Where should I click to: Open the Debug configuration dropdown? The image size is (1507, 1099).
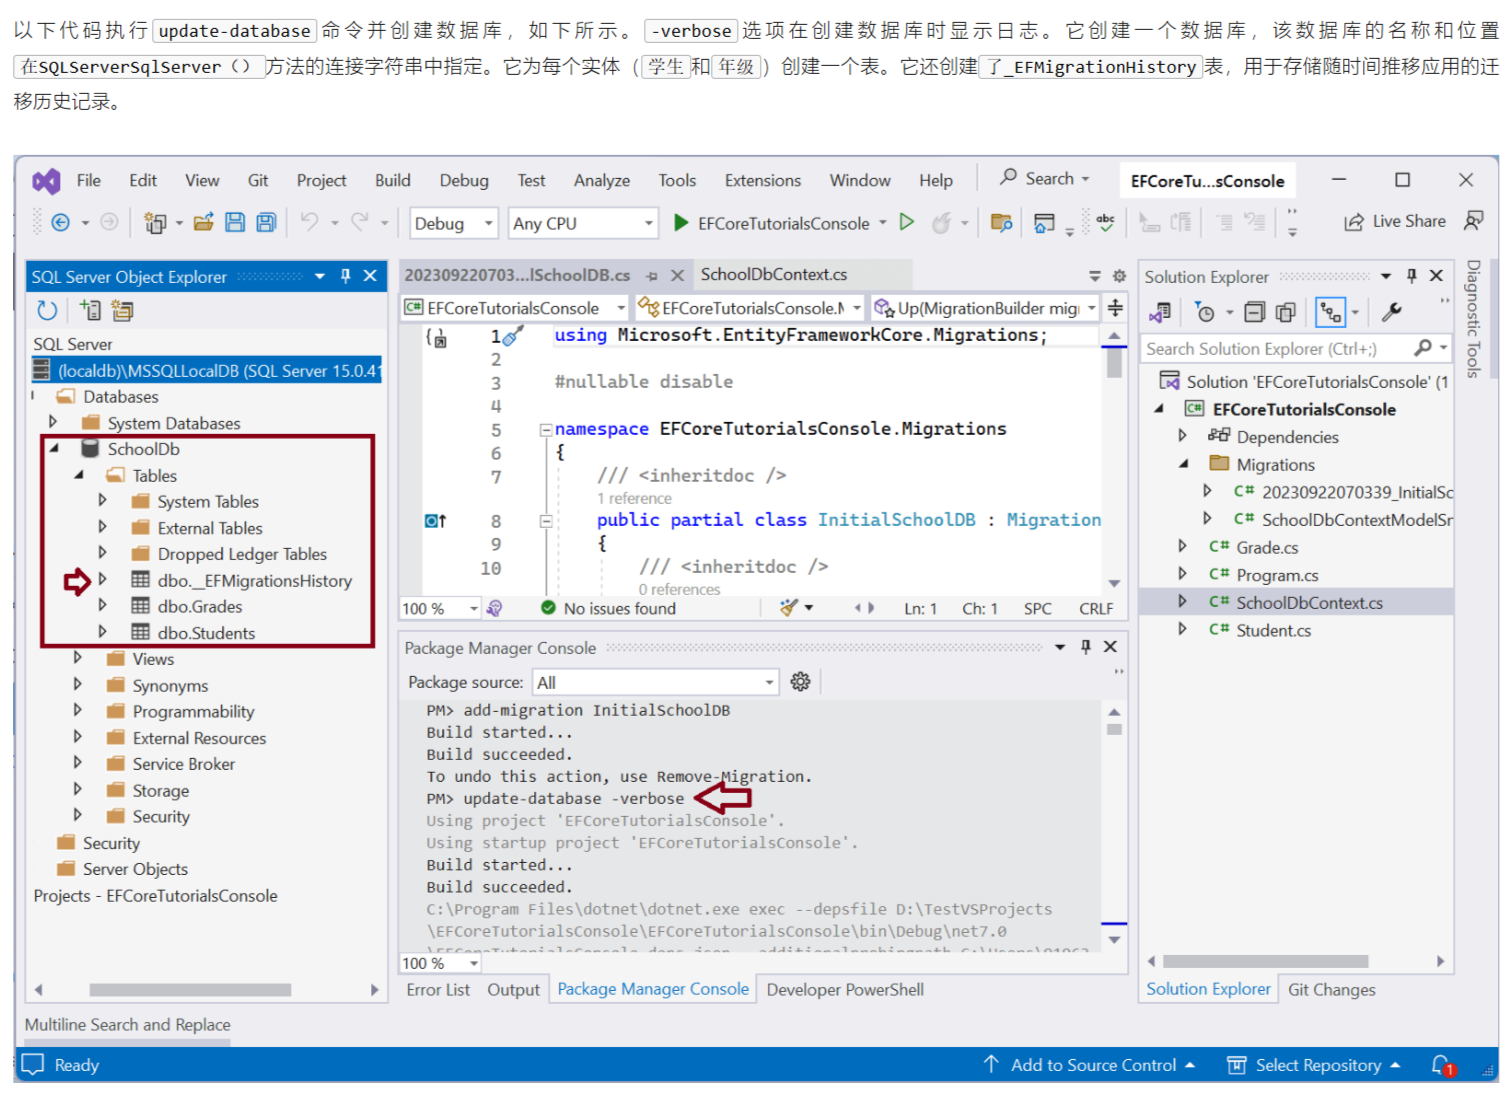click(454, 223)
